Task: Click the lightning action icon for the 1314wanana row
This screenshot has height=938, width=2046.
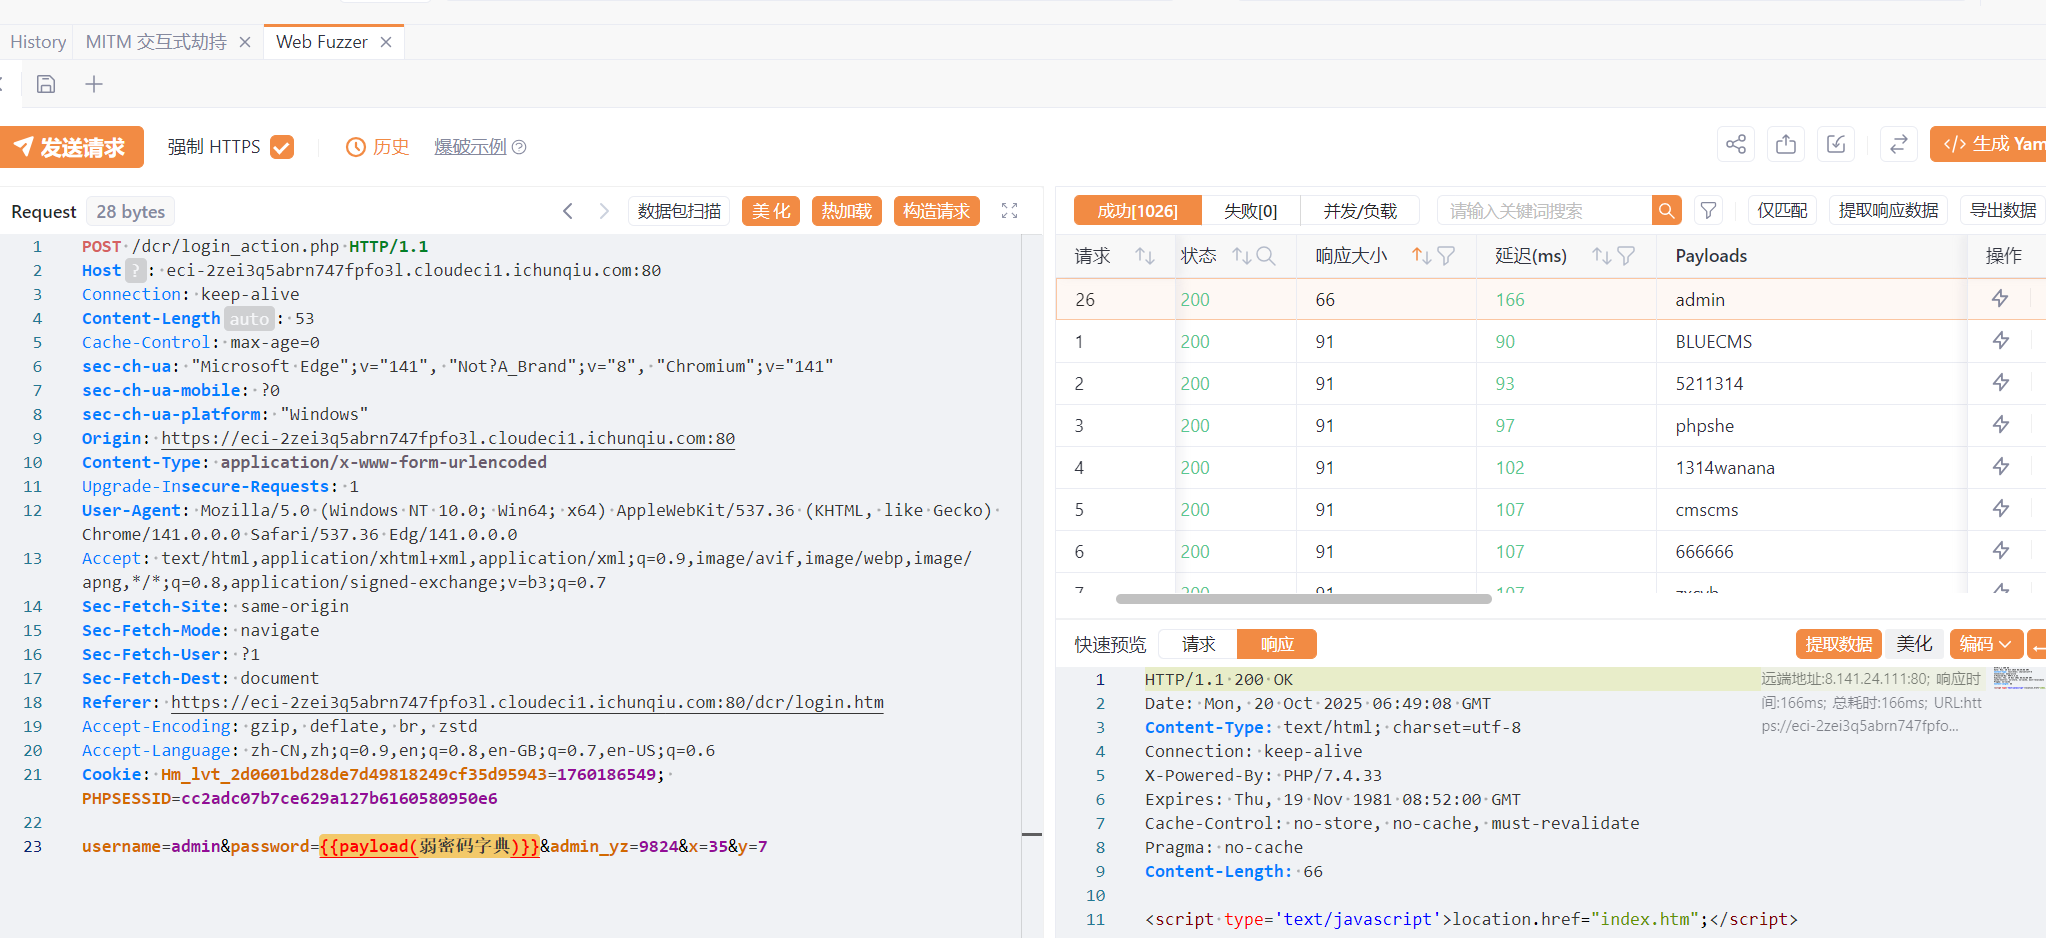Action: tap(2000, 466)
